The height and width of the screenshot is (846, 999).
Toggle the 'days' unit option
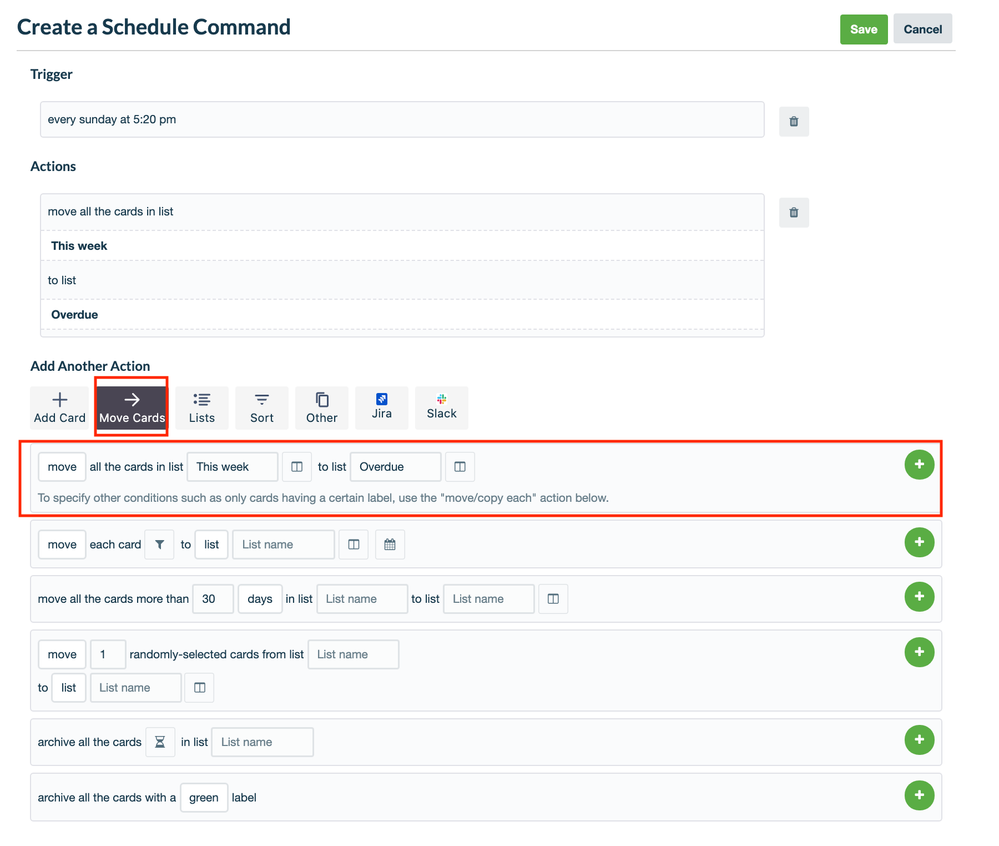pos(260,599)
